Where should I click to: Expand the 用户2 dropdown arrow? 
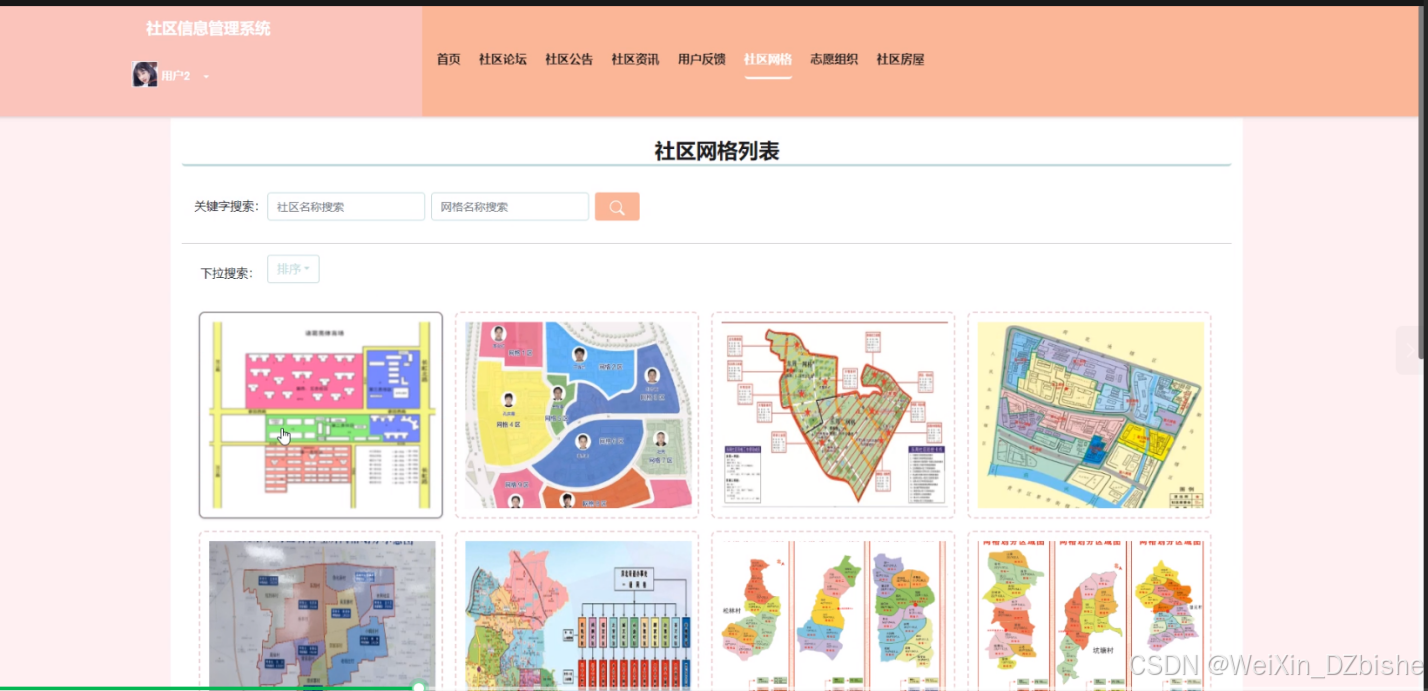206,76
